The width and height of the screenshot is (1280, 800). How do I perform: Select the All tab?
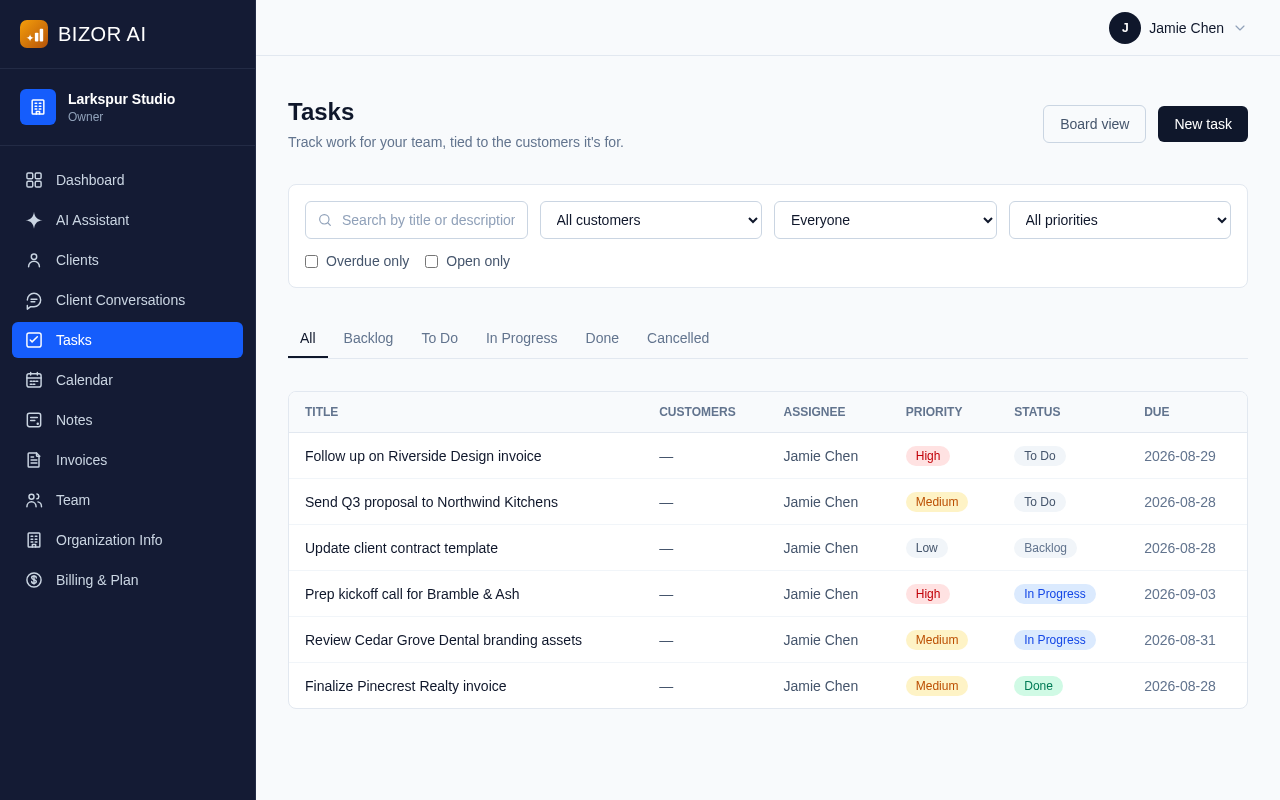[x=308, y=338]
